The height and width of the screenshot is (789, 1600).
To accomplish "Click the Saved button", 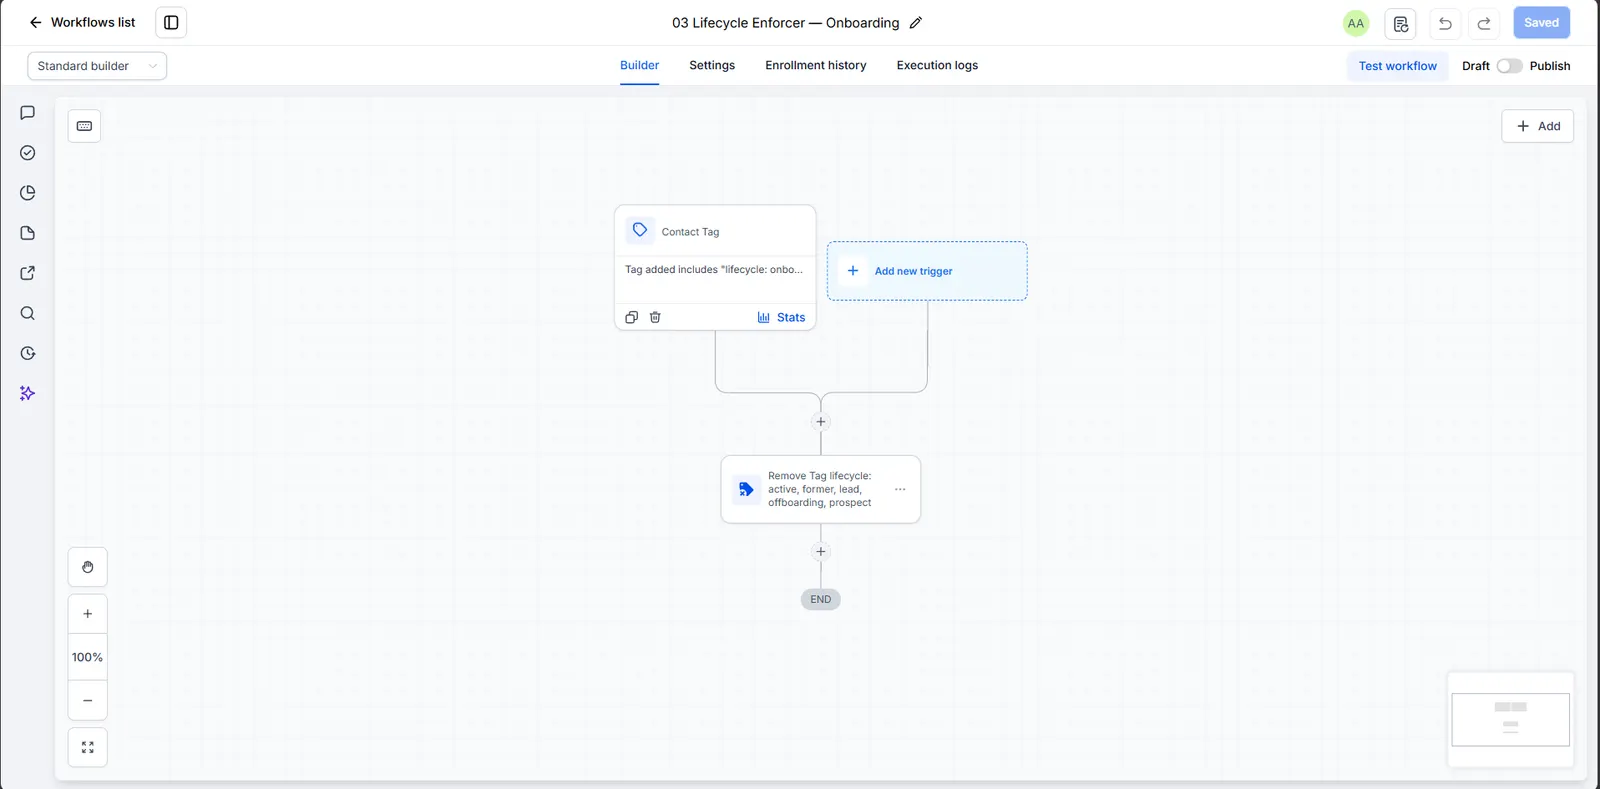I will coord(1541,23).
